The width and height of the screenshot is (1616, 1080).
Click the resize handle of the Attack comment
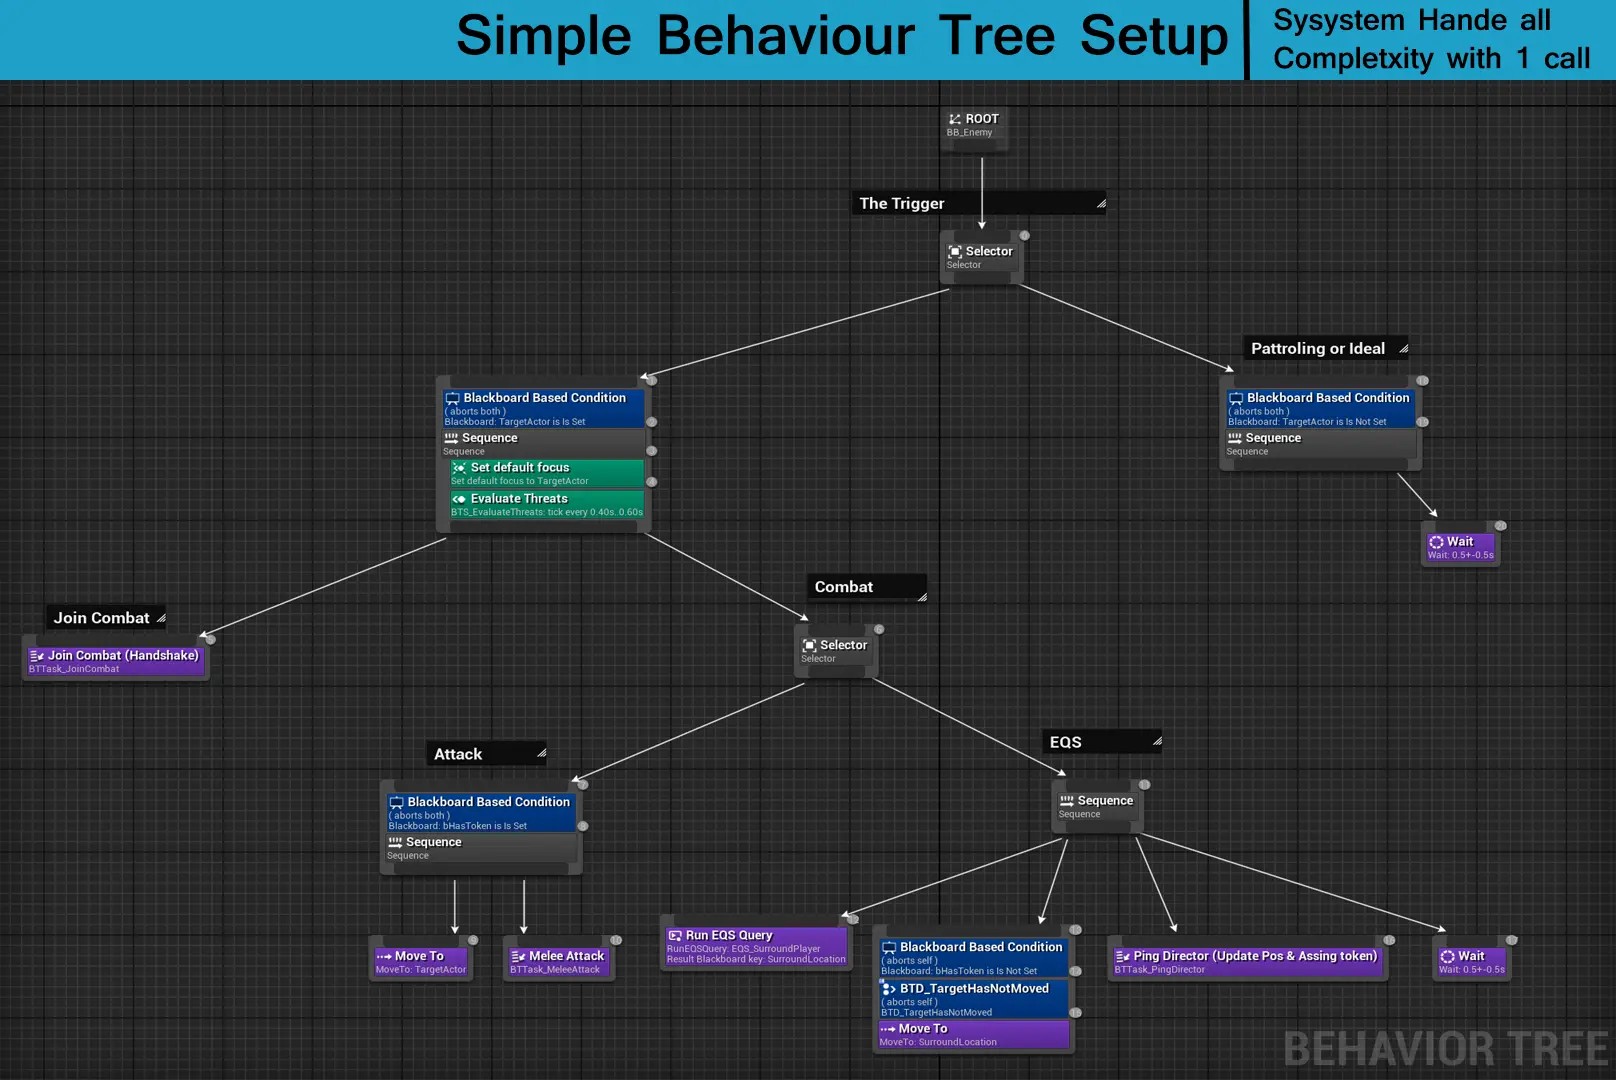pos(541,753)
